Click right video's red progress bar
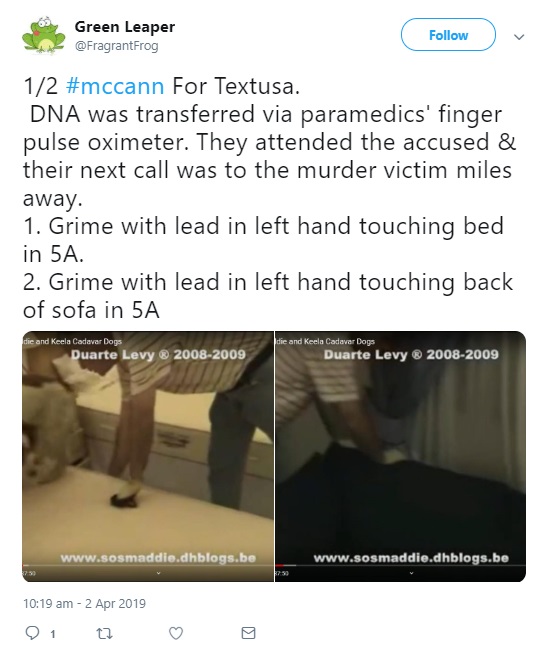 click(x=280, y=566)
